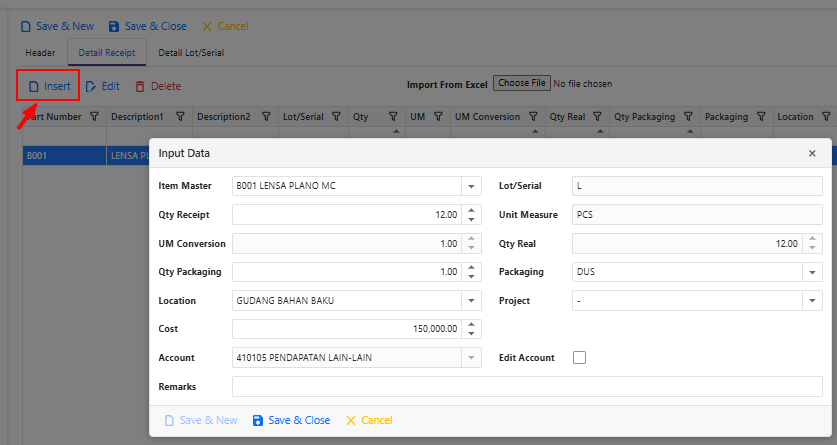The height and width of the screenshot is (445, 837).
Task: Click top toolbar Save & Close
Action: click(147, 26)
